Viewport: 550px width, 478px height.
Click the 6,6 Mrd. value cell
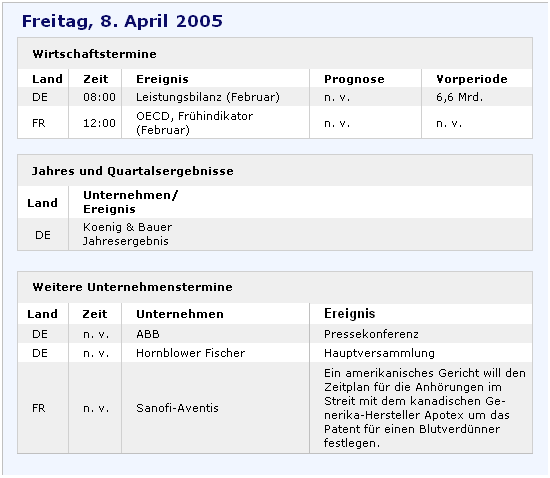coord(460,97)
